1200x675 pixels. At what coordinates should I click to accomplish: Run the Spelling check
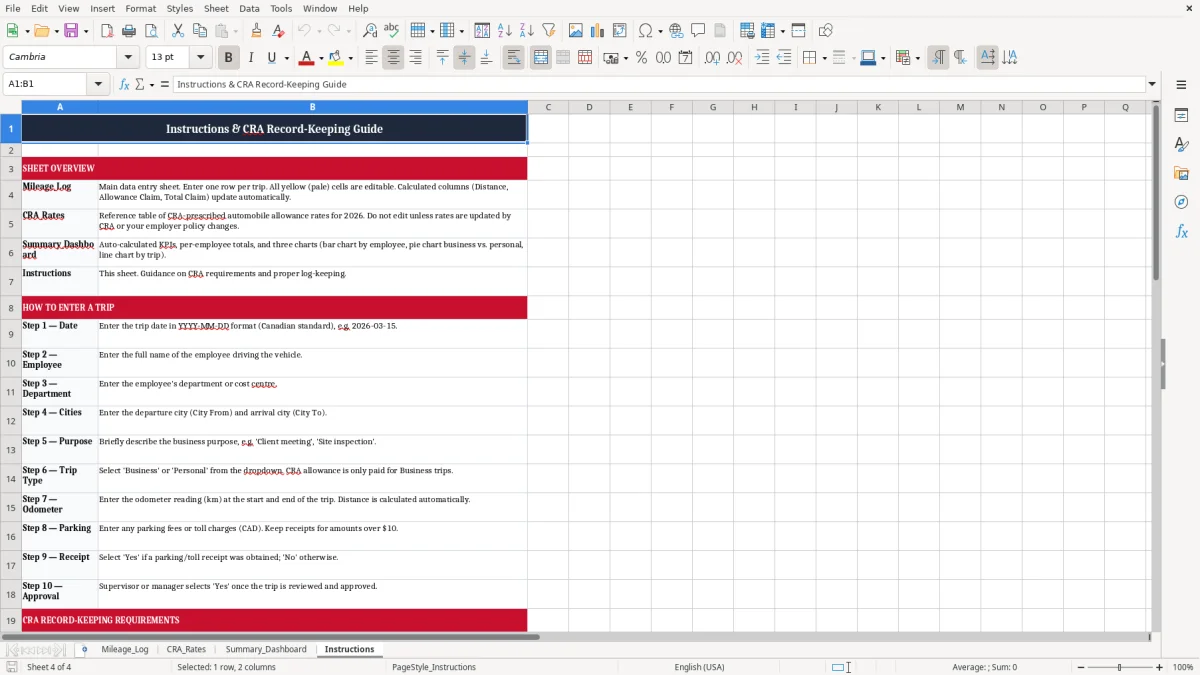click(x=392, y=31)
